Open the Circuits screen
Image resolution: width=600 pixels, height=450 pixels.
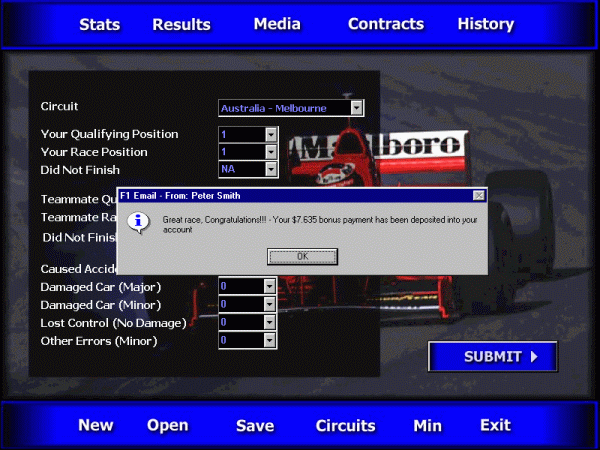click(345, 426)
